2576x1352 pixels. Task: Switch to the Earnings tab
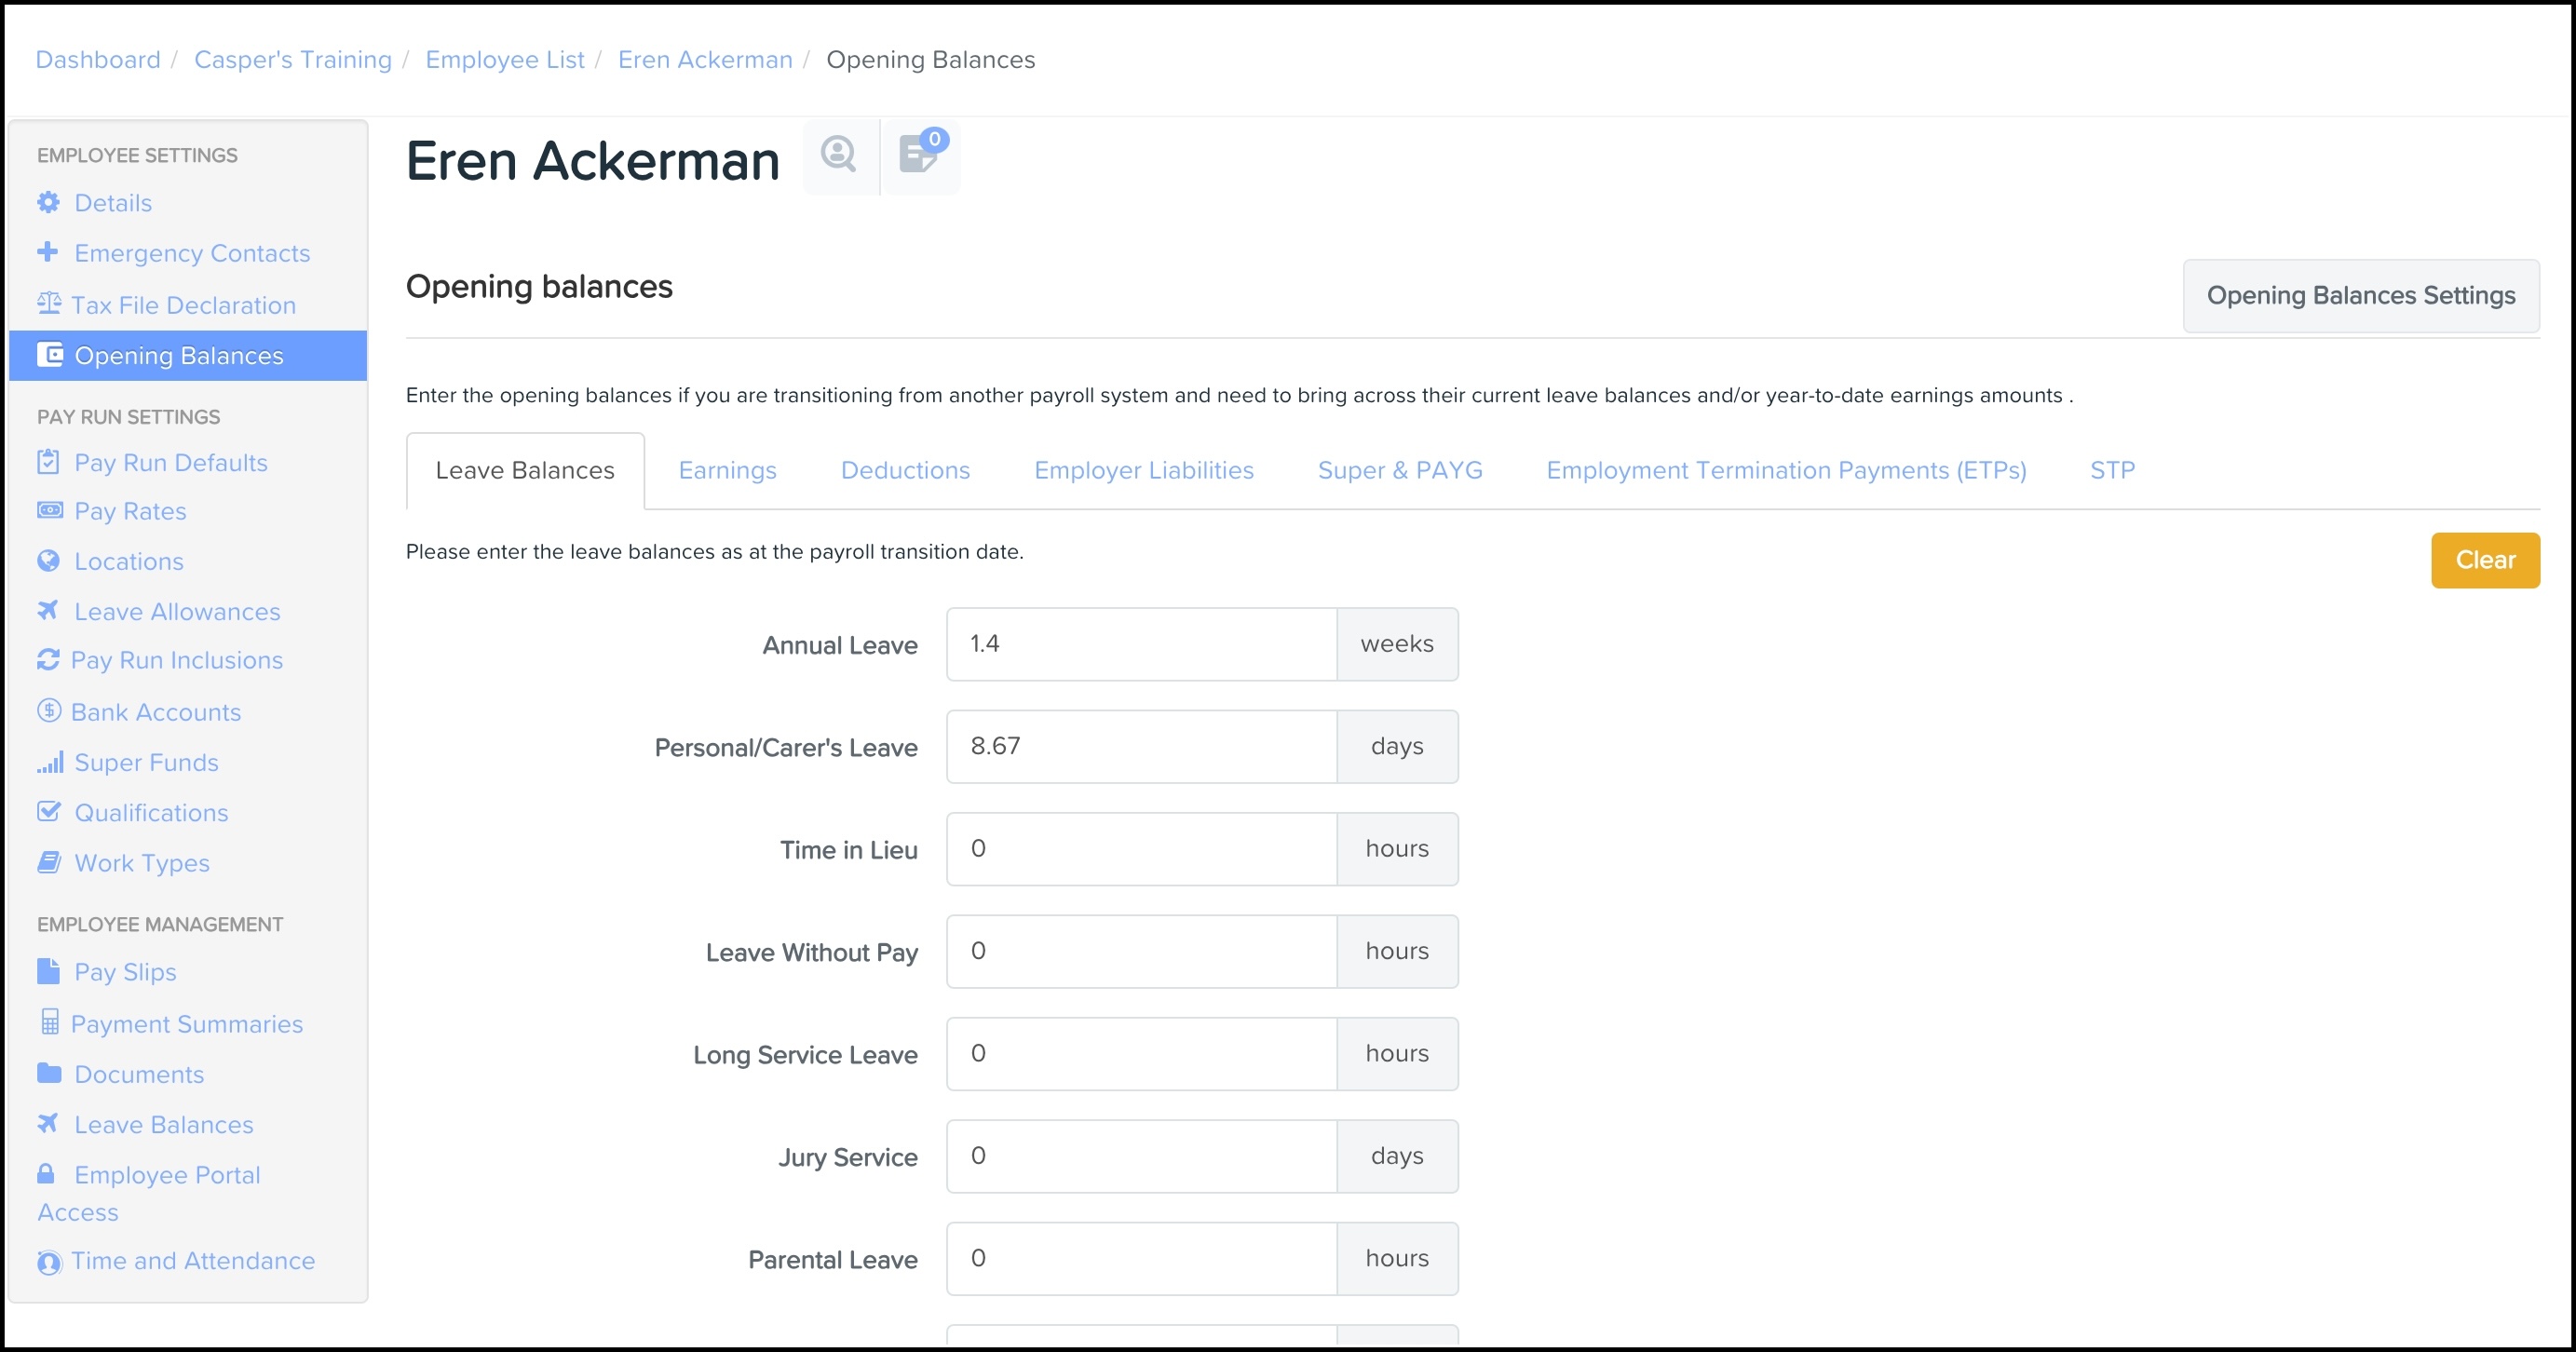727,470
